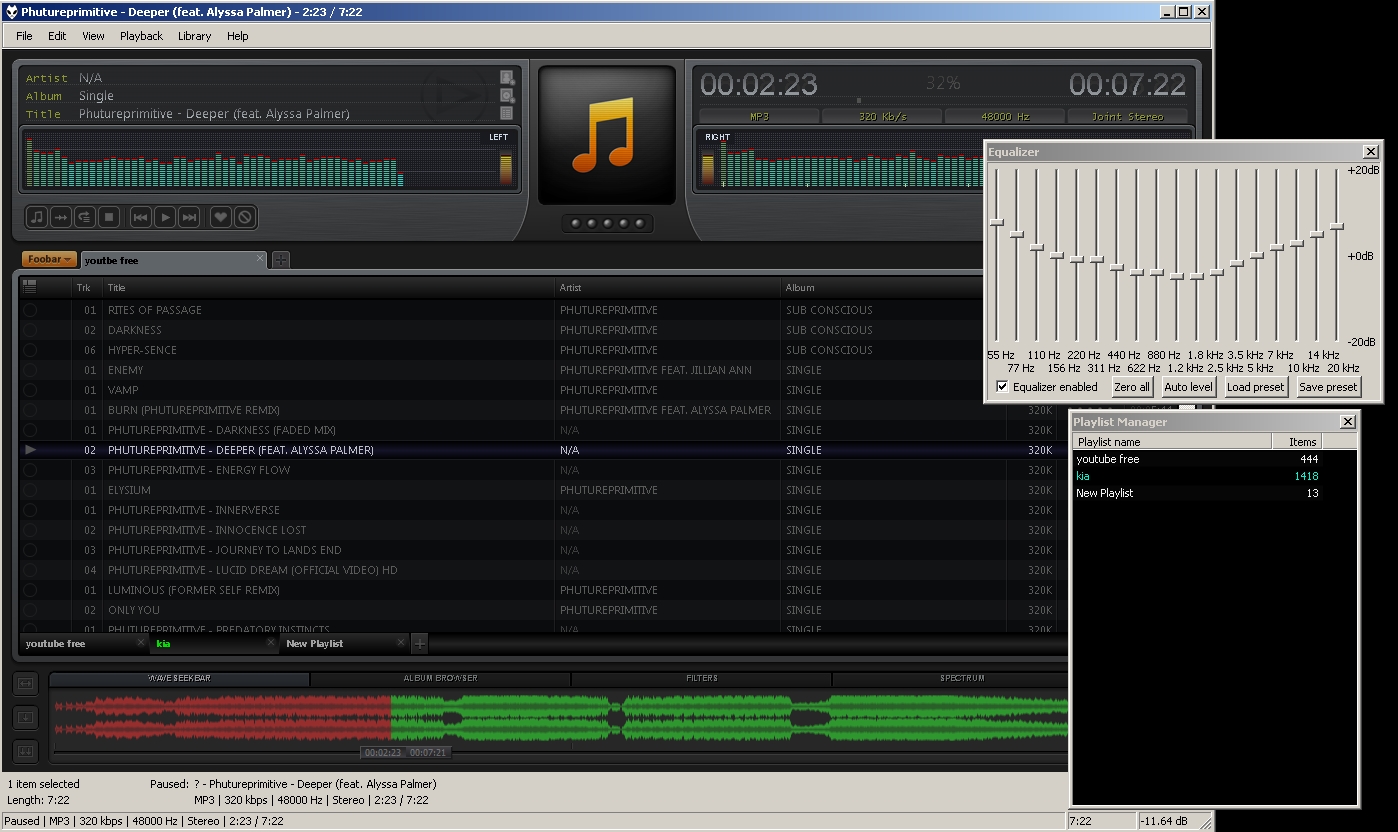Image resolution: width=1398 pixels, height=832 pixels.
Task: Select the kia playlist in Playlist Manager
Action: pos(1083,476)
